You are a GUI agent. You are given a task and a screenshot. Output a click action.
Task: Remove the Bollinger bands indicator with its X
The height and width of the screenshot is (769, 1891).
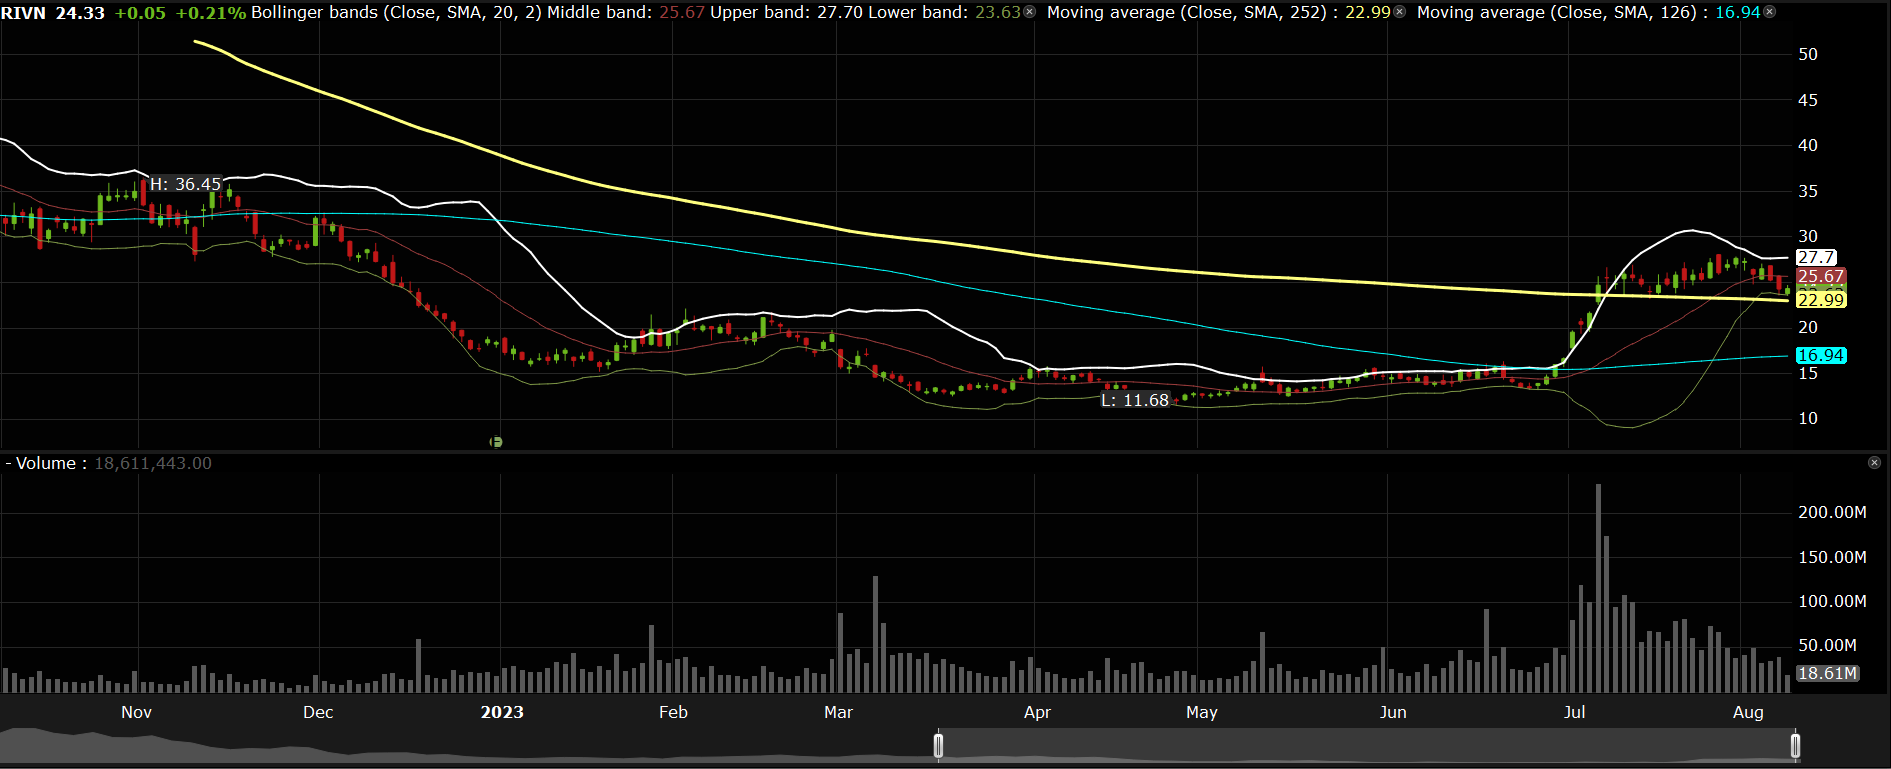(1030, 12)
